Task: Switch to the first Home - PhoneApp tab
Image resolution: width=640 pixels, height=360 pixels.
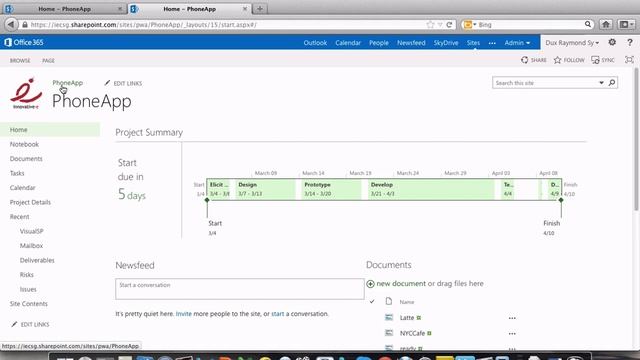Action: 64,9
